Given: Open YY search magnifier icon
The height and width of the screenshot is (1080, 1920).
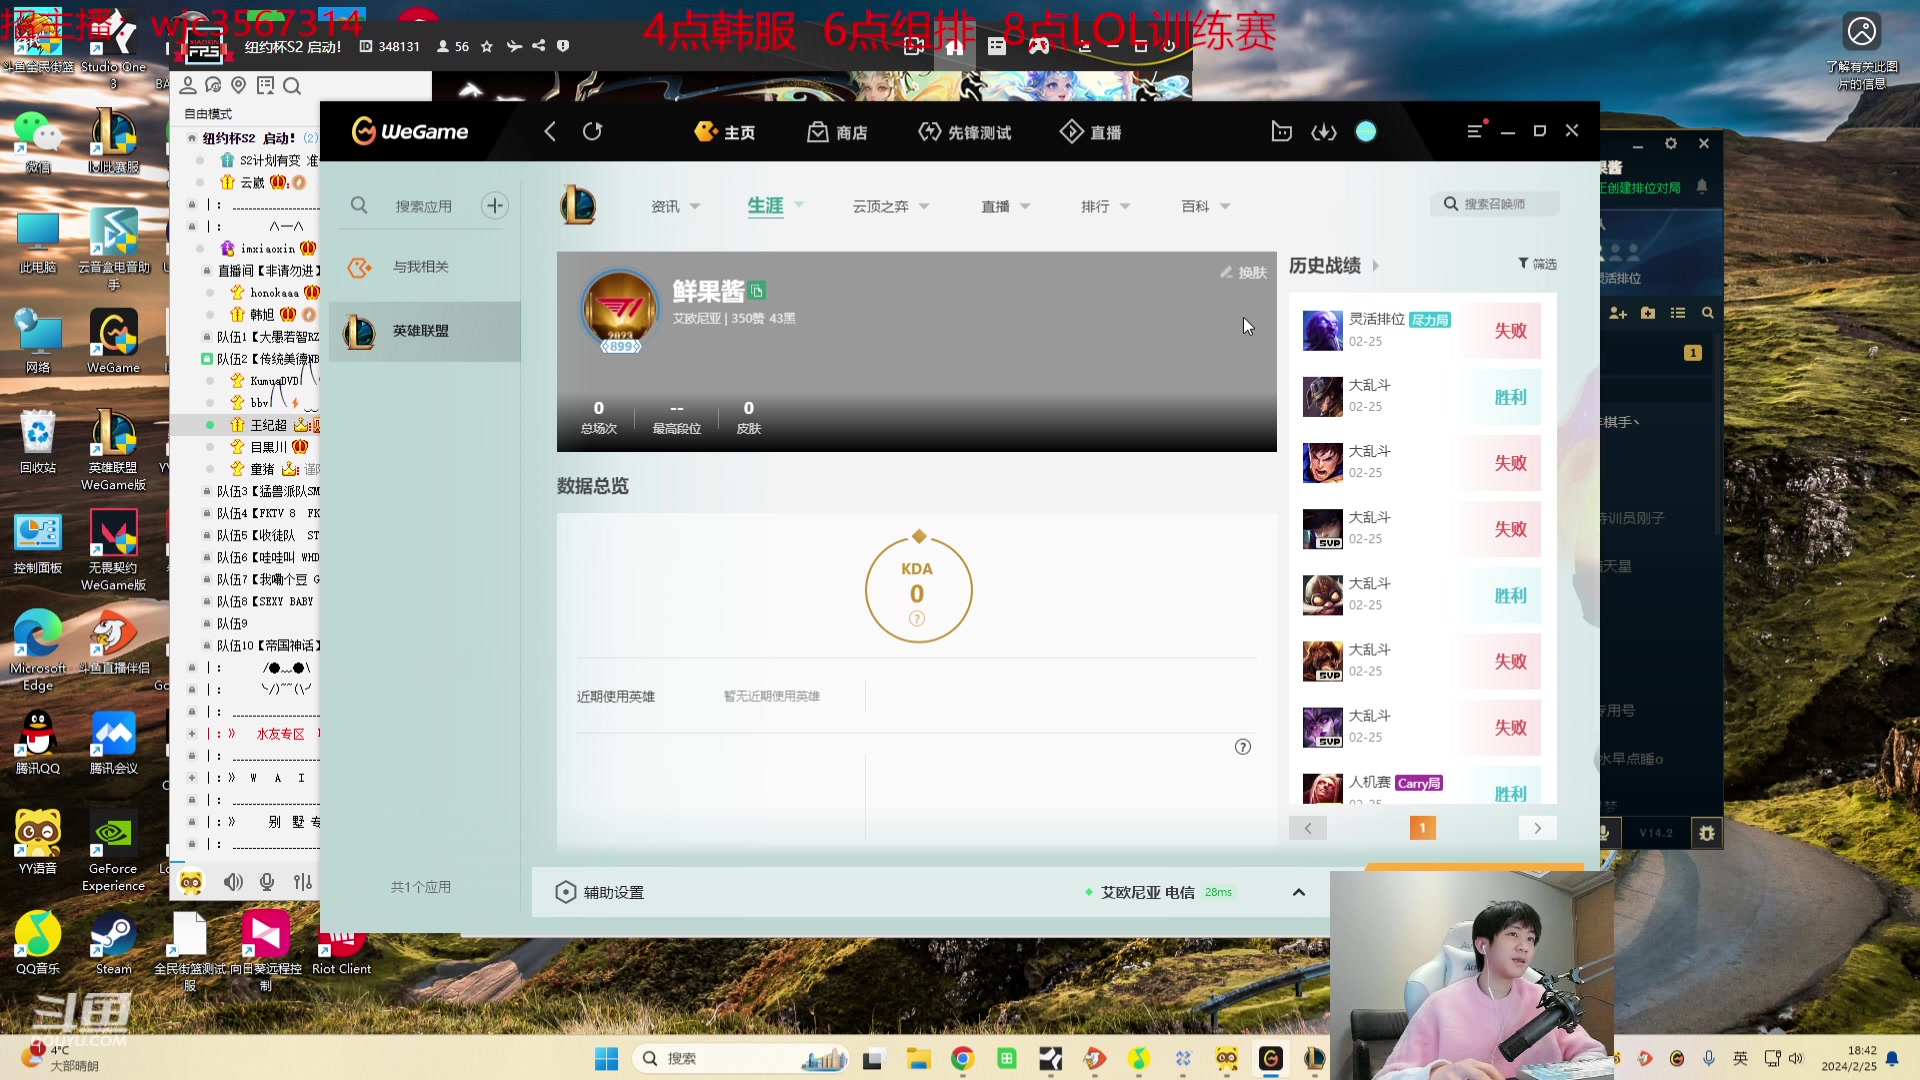Looking at the screenshot, I should tap(292, 86).
